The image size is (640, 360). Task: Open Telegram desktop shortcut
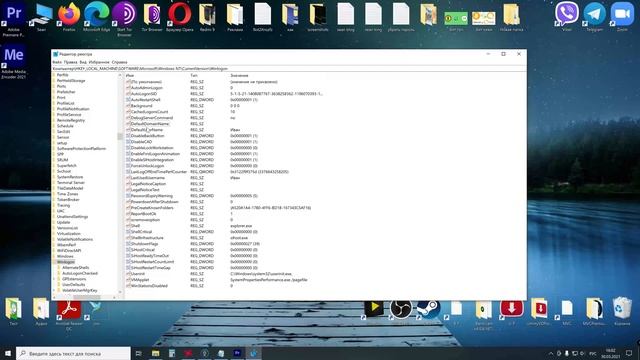tap(594, 17)
